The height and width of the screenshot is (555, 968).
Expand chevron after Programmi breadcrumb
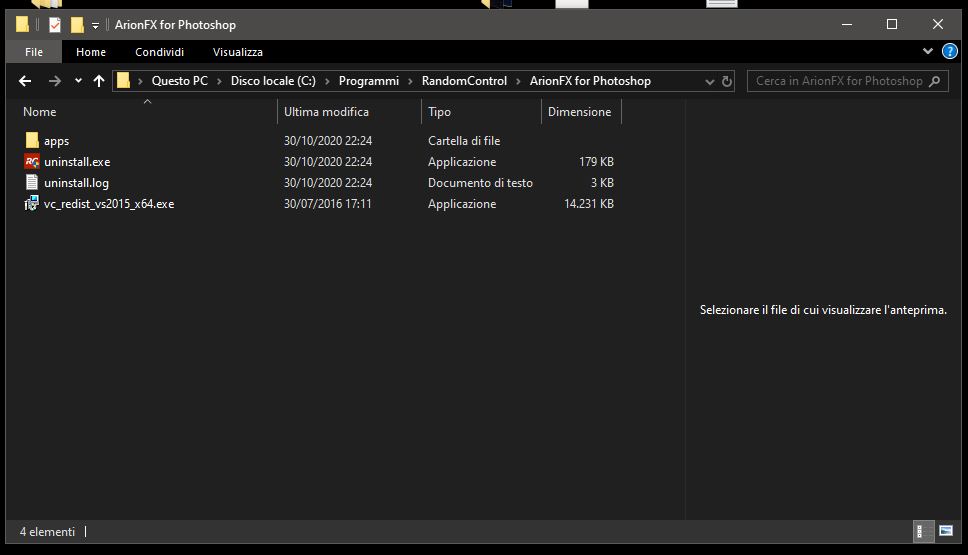point(411,81)
